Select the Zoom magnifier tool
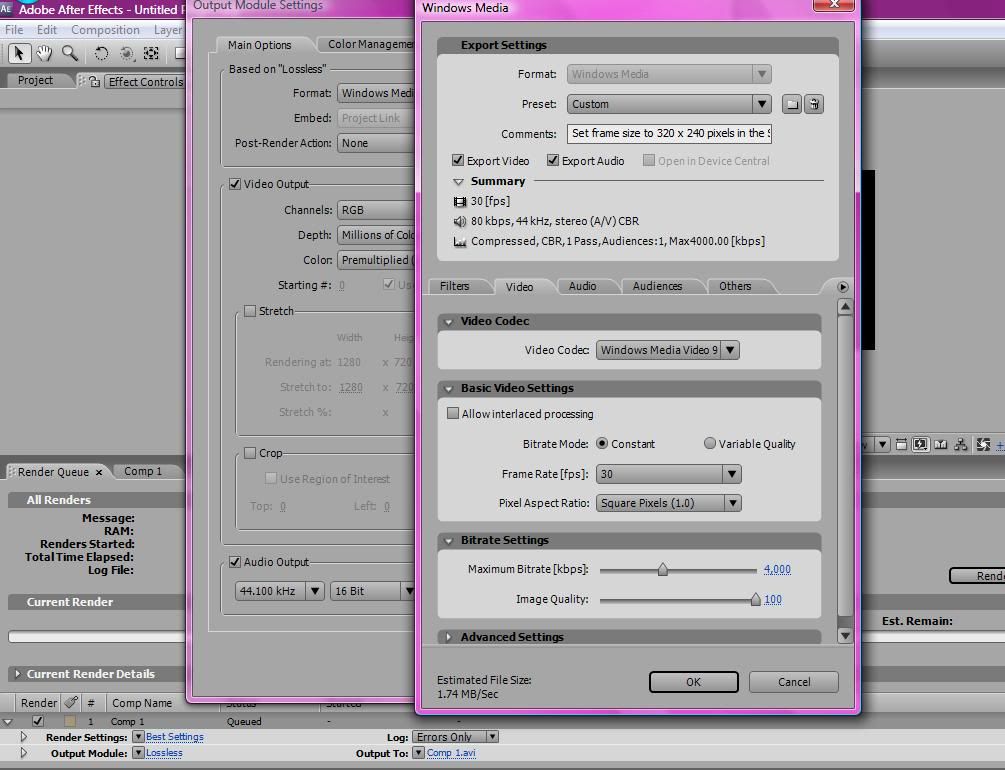This screenshot has height=770, width=1005. point(70,53)
